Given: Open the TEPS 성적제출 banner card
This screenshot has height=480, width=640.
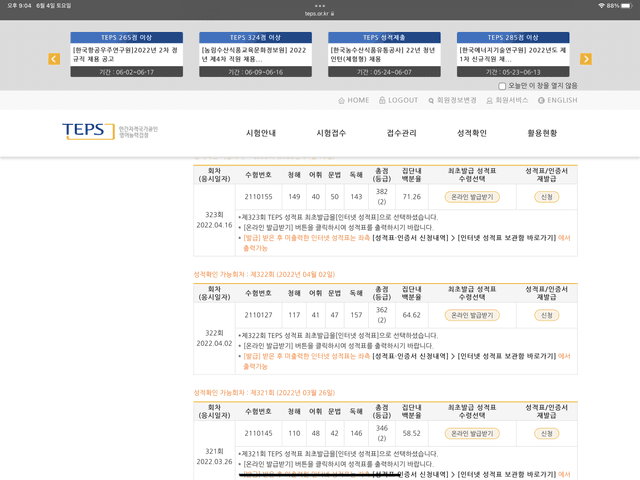Looking at the screenshot, I should tap(384, 54).
